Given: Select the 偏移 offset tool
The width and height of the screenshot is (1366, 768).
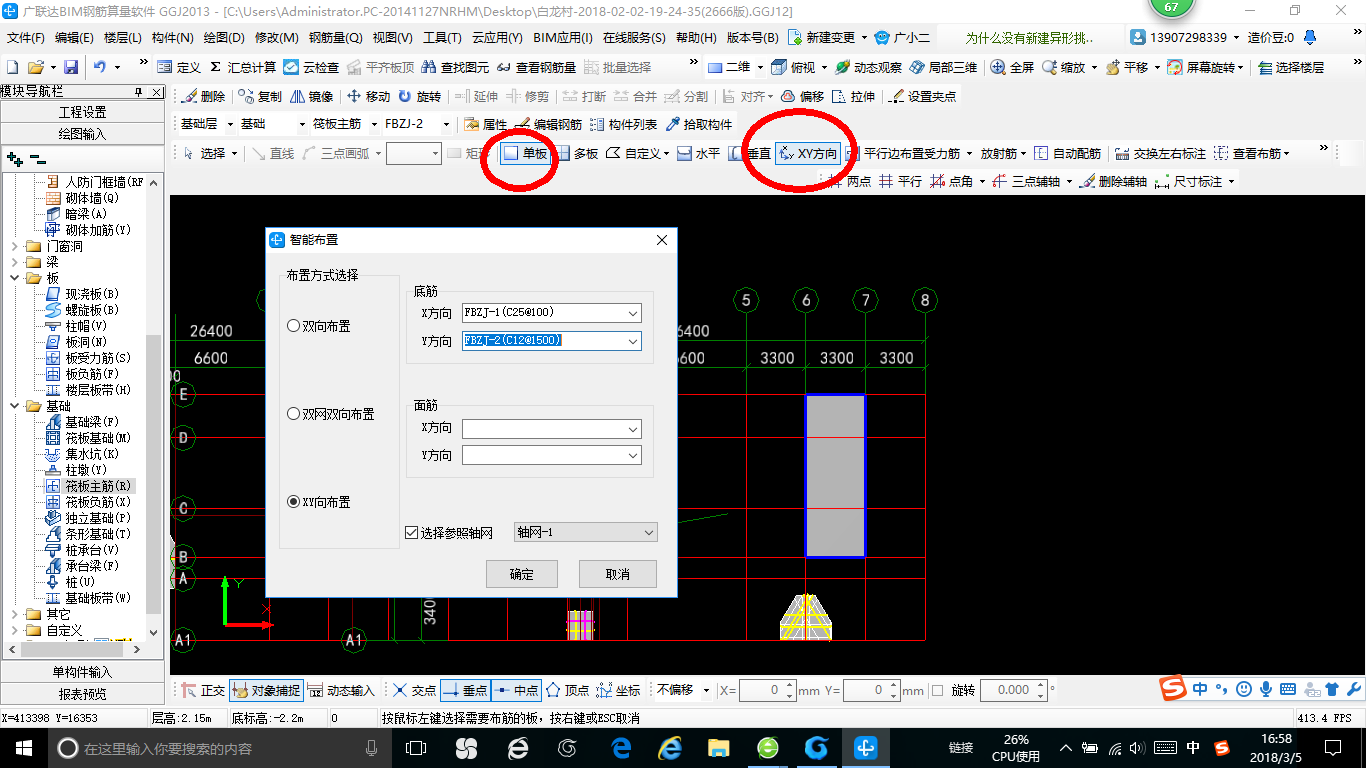Looking at the screenshot, I should pyautogui.click(x=802, y=97).
